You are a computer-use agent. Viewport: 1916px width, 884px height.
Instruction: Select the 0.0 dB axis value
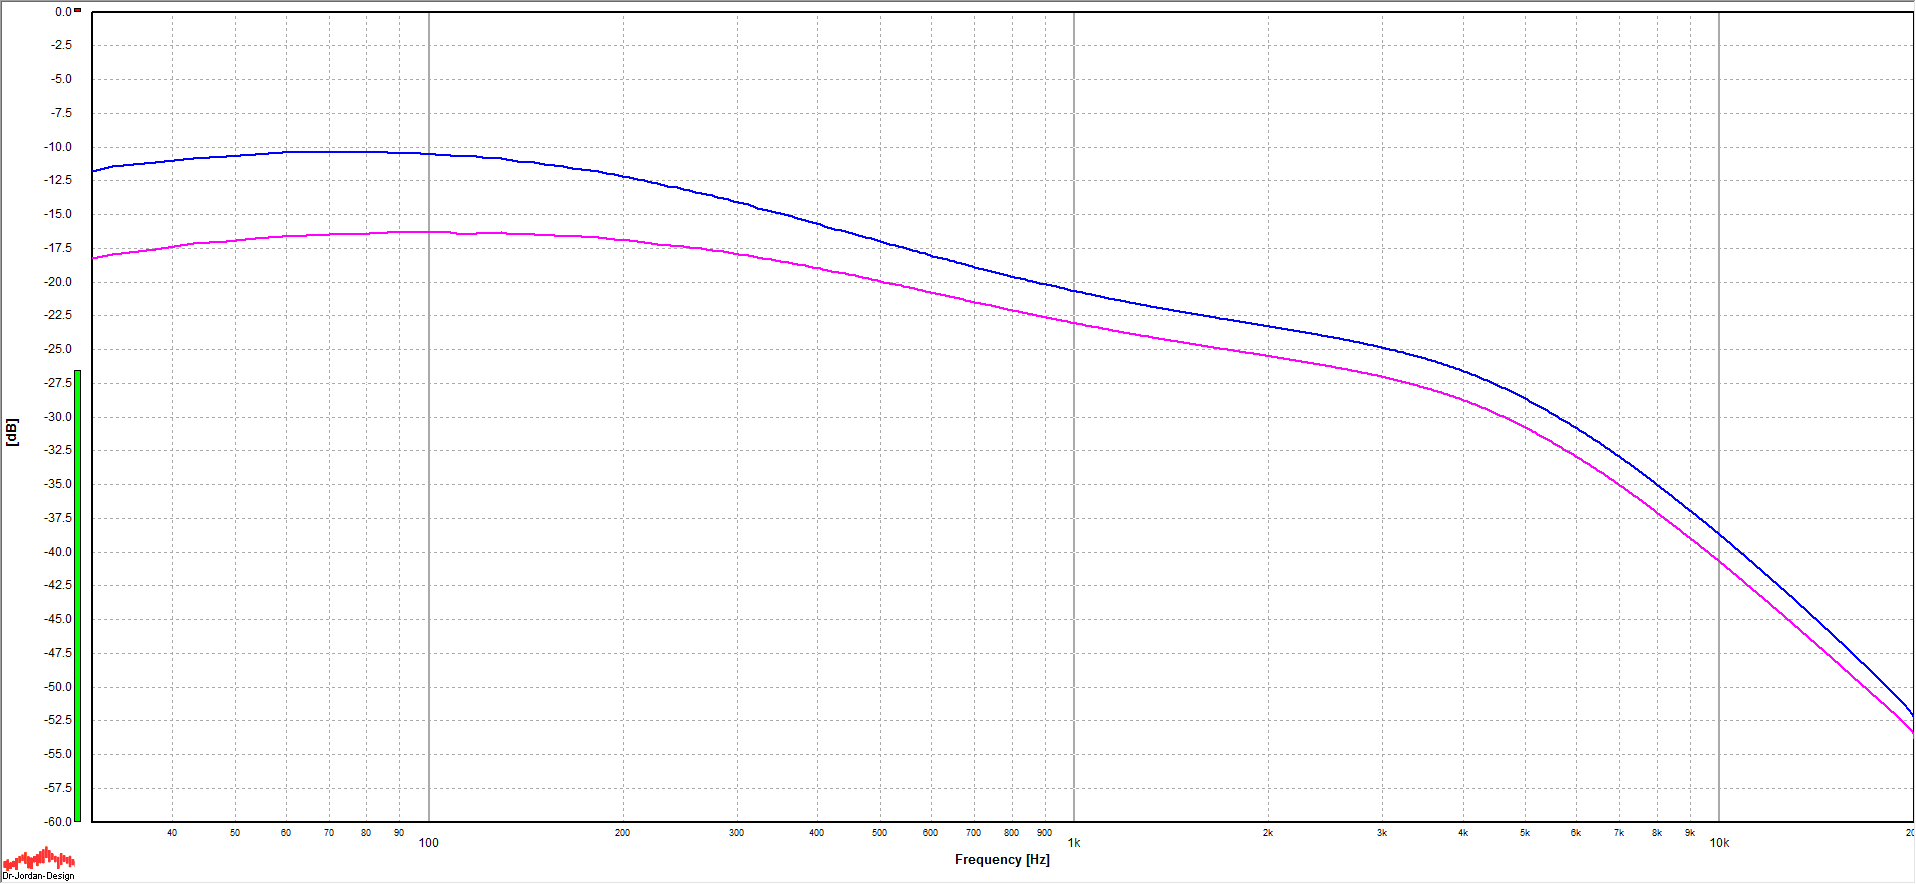(x=63, y=12)
